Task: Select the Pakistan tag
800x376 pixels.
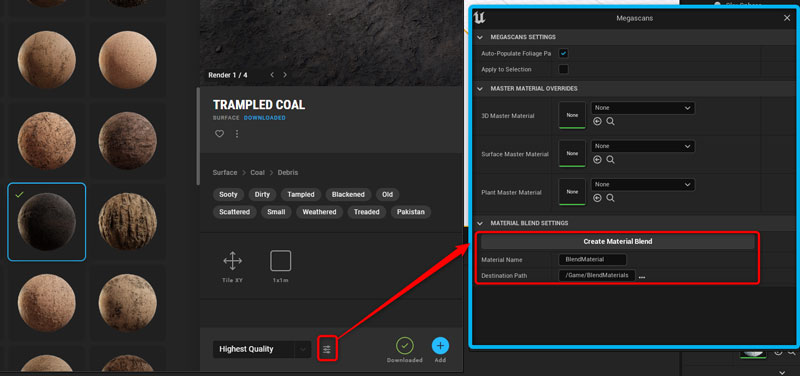Action: click(x=411, y=212)
